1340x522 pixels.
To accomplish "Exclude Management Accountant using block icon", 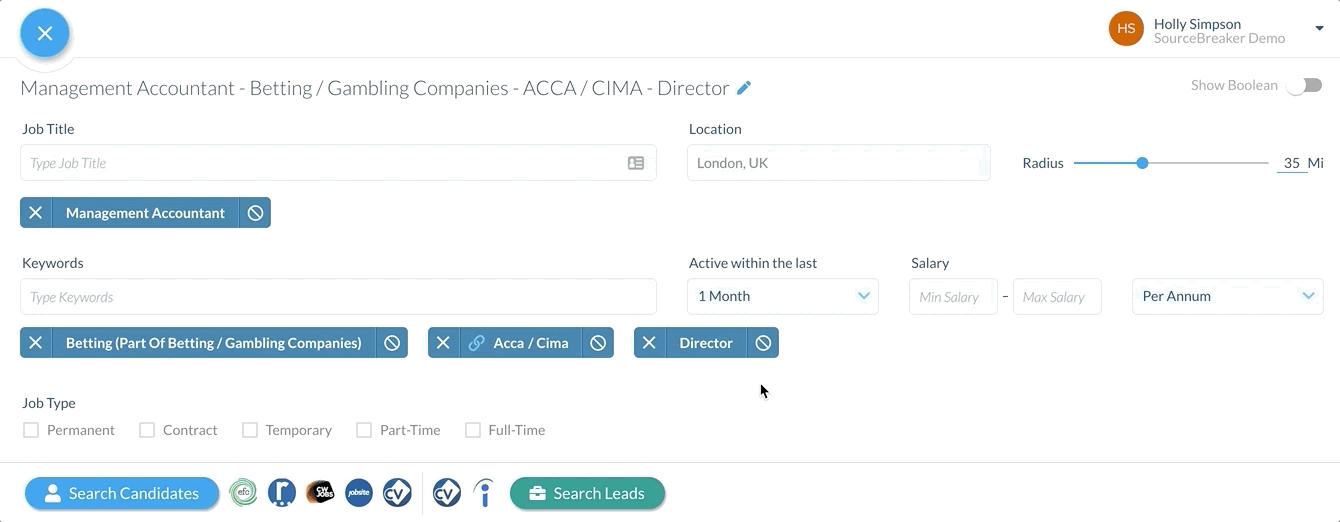I will pos(255,213).
